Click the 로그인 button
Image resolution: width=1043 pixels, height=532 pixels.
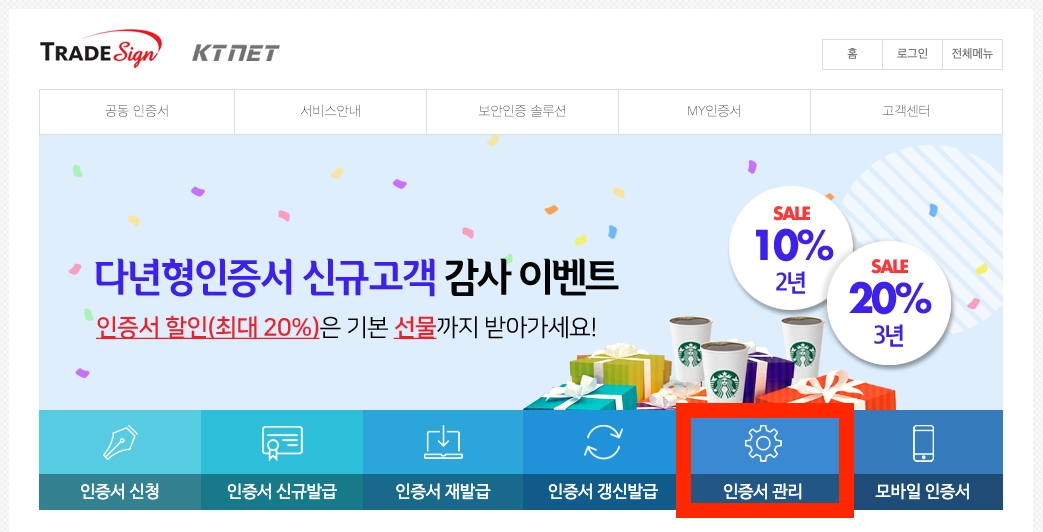(912, 55)
